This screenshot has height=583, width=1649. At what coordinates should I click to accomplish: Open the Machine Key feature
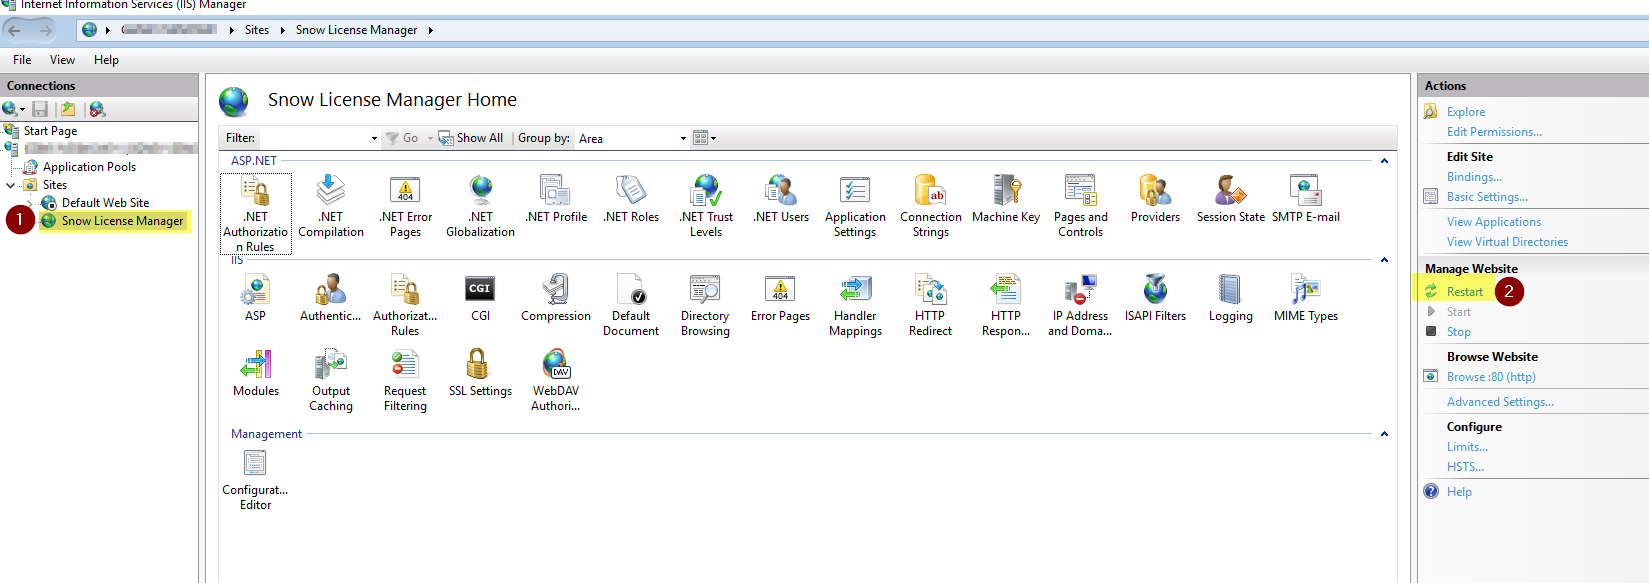tap(1006, 199)
